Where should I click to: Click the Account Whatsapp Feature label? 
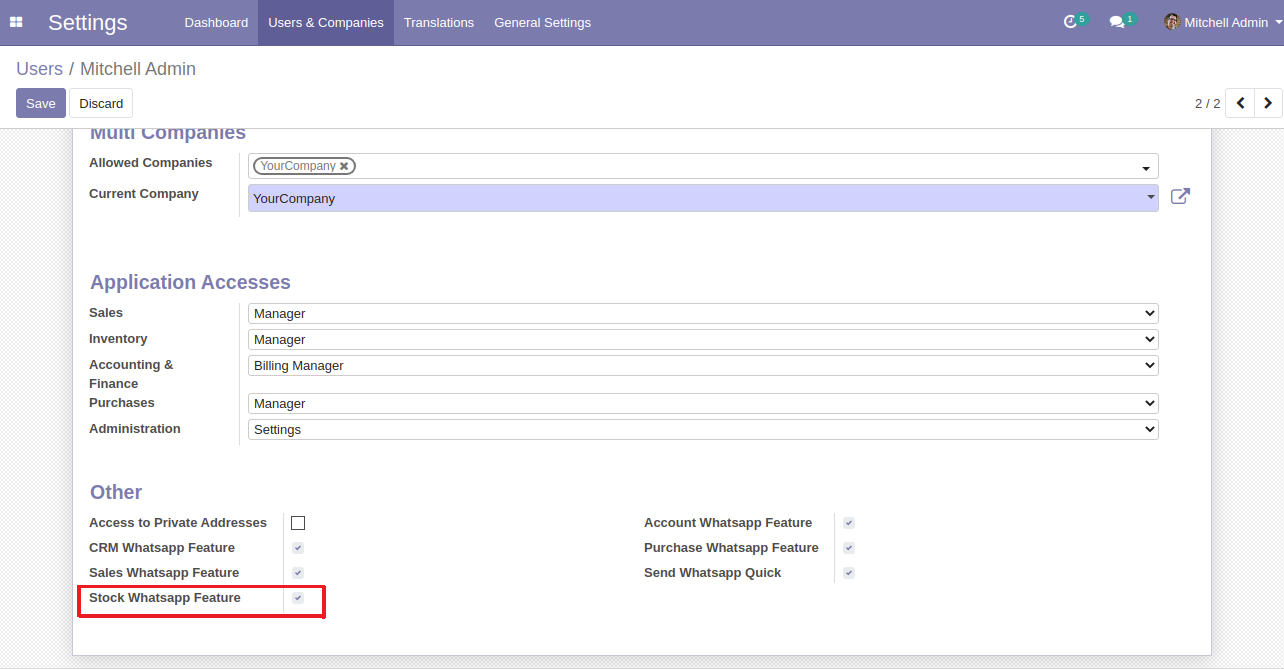click(728, 523)
